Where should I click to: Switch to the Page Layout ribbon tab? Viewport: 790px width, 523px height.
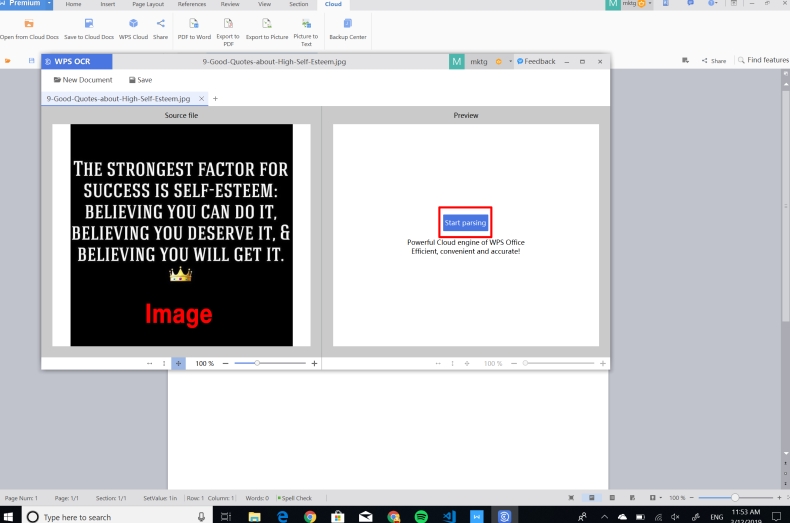[147, 4]
